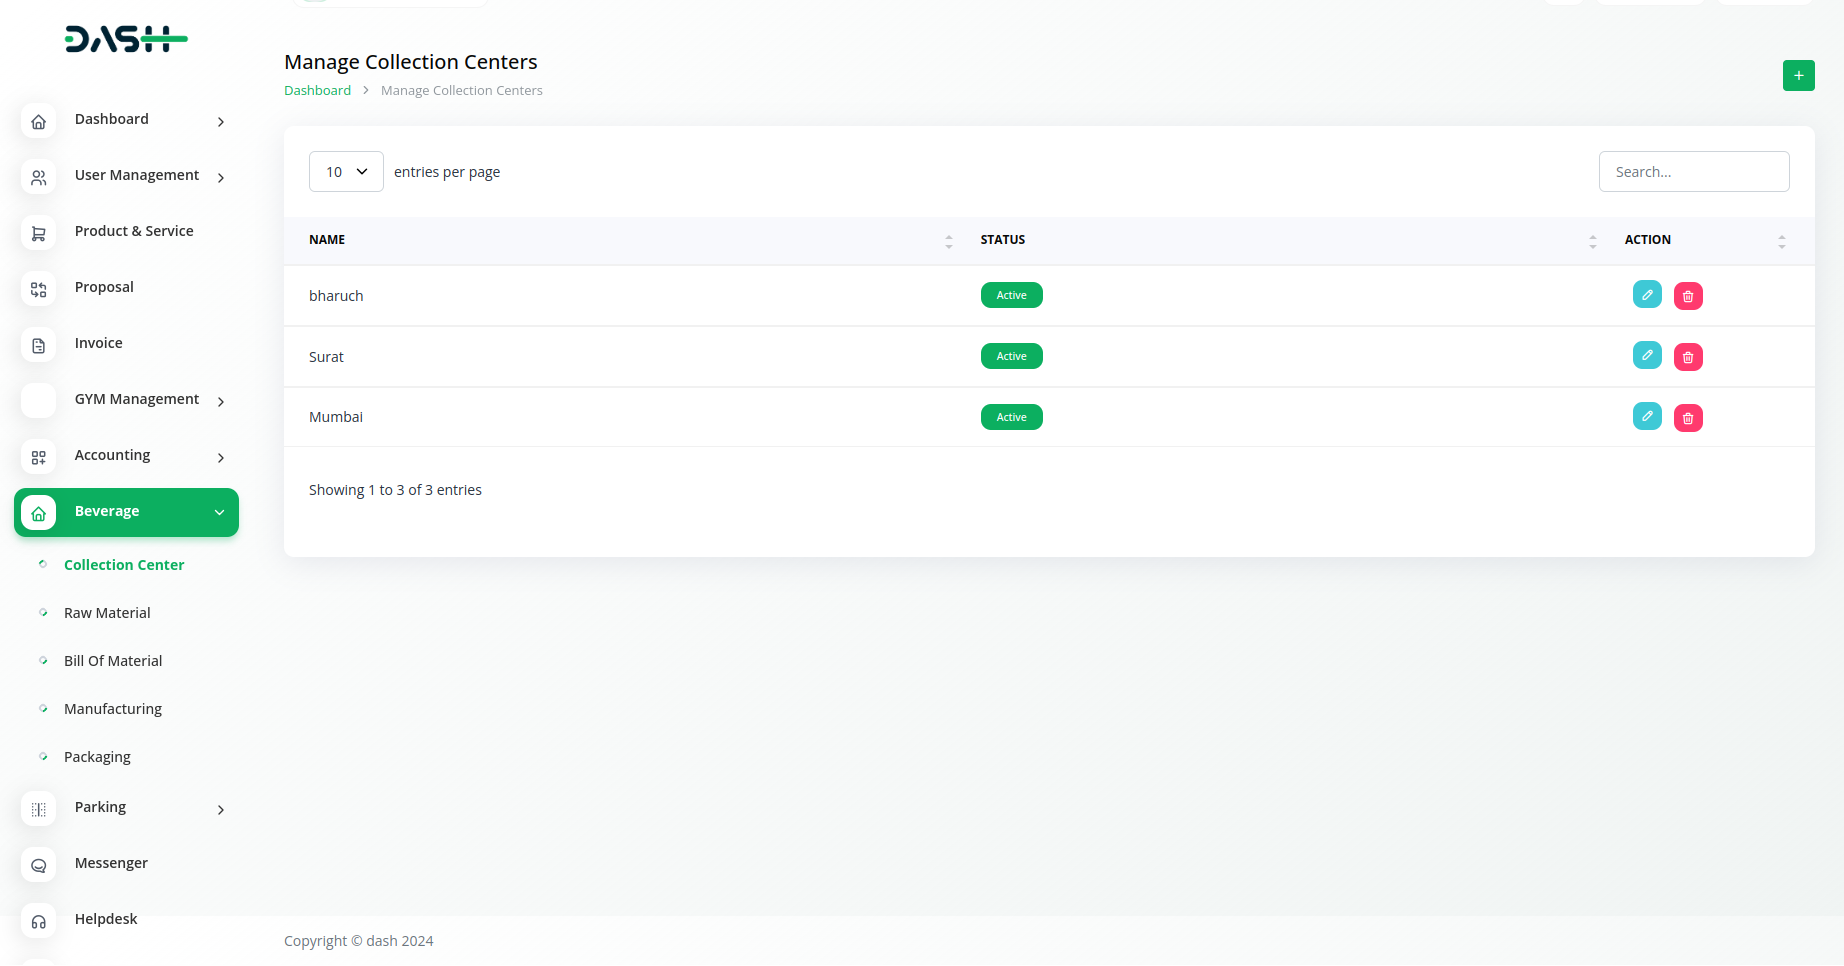This screenshot has height=966, width=1844.
Task: Open the Raw Material submenu item
Action: (x=107, y=613)
